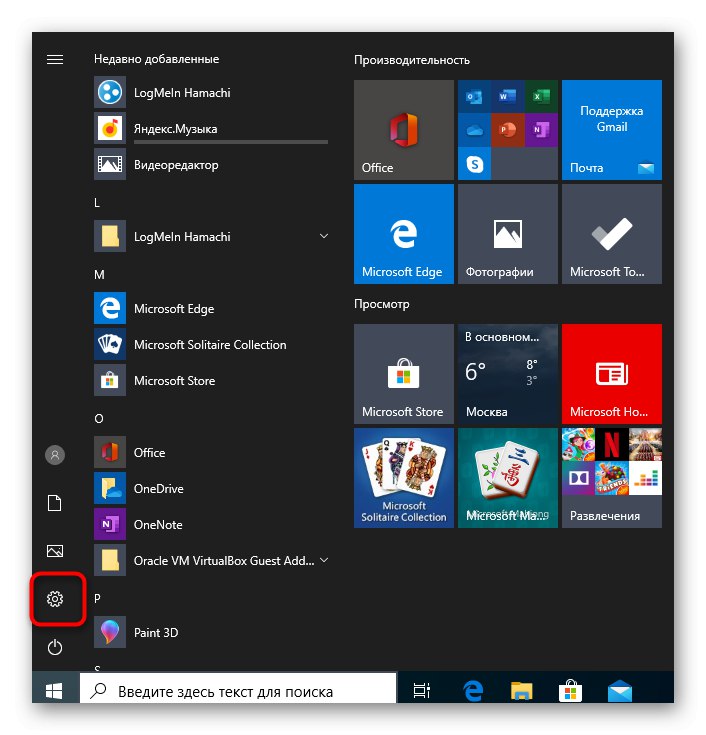Open Pictures from the sidebar
706x735 pixels.
coord(55,551)
